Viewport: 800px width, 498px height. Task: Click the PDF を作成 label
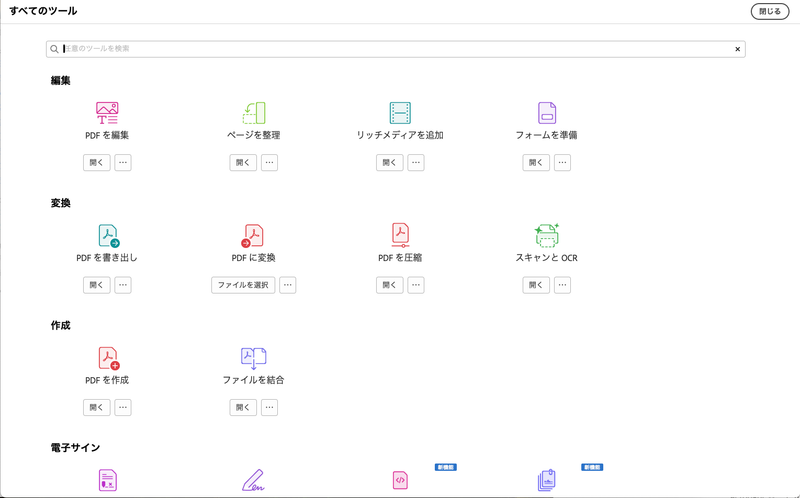click(x=107, y=380)
